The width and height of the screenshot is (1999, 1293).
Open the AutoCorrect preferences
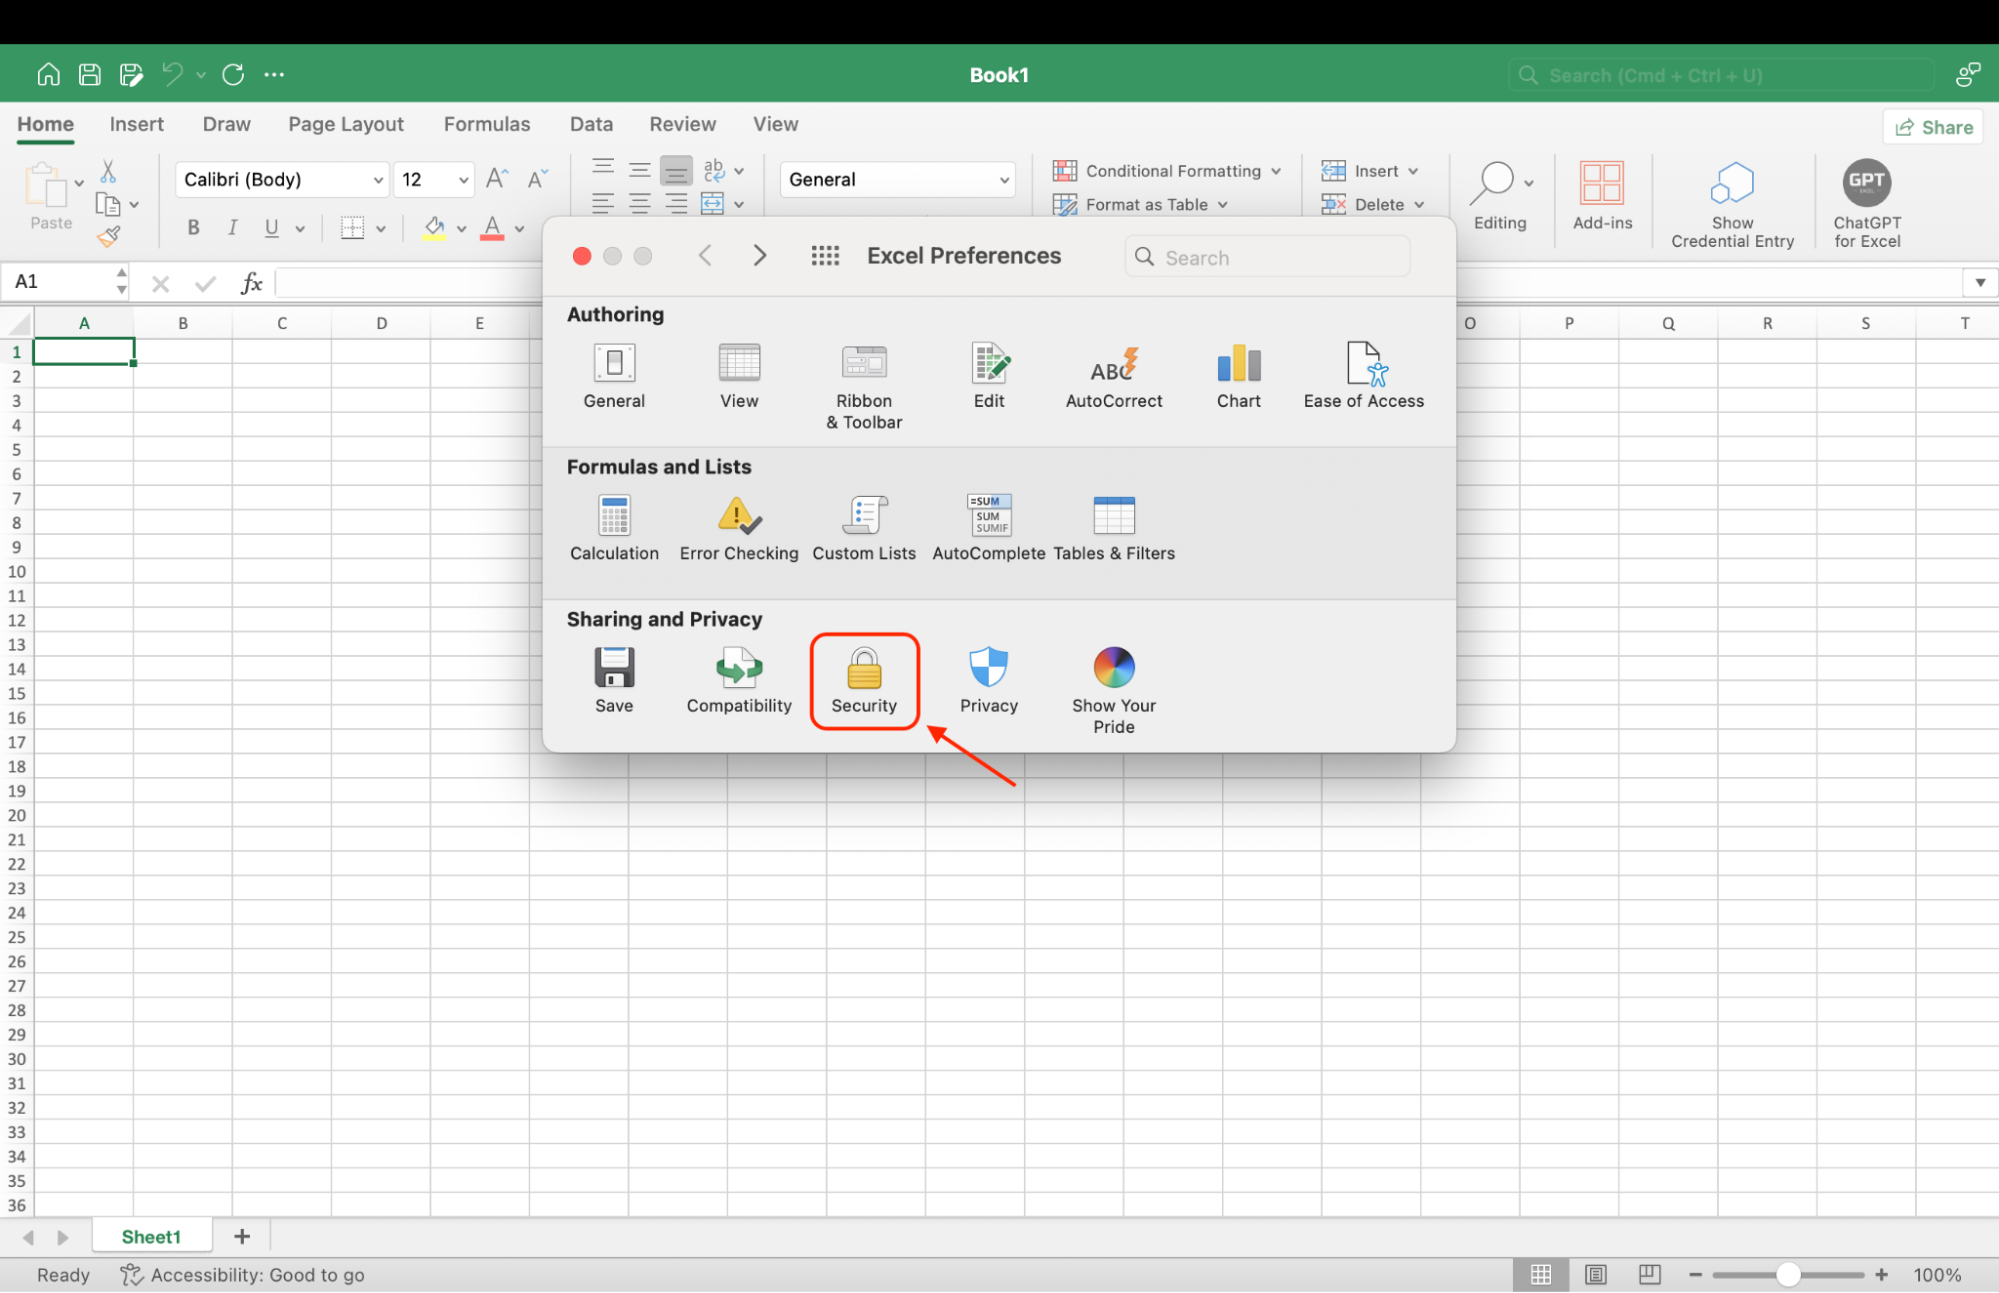pyautogui.click(x=1112, y=375)
